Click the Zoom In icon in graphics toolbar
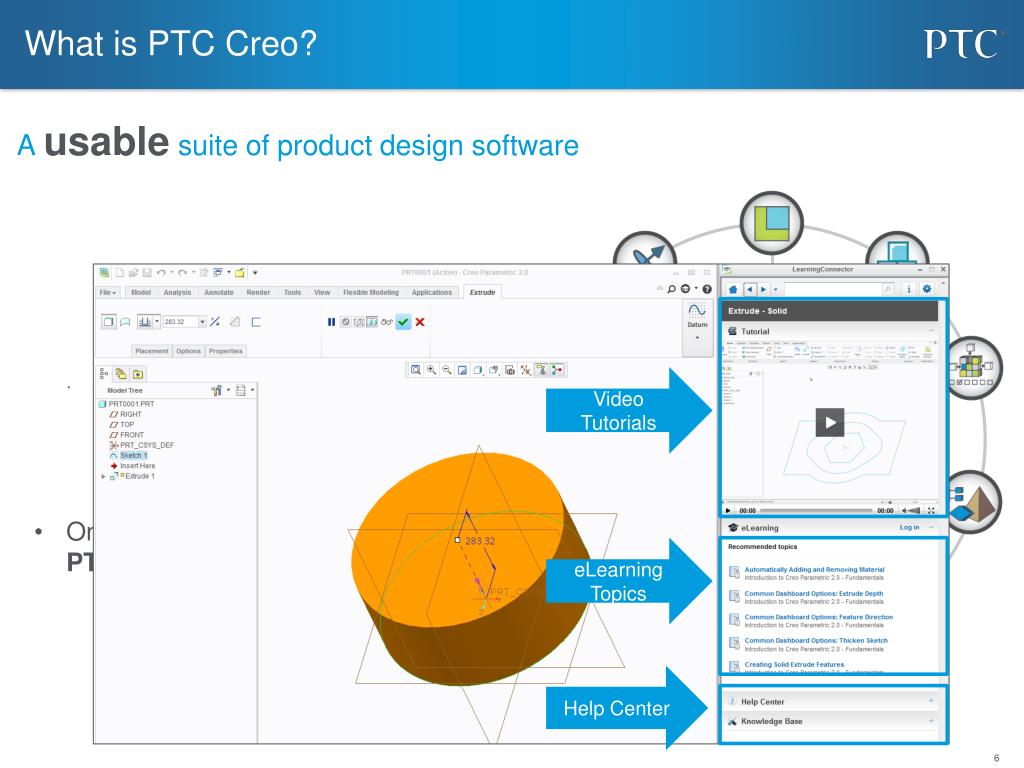This screenshot has height=768, width=1024. [x=431, y=370]
